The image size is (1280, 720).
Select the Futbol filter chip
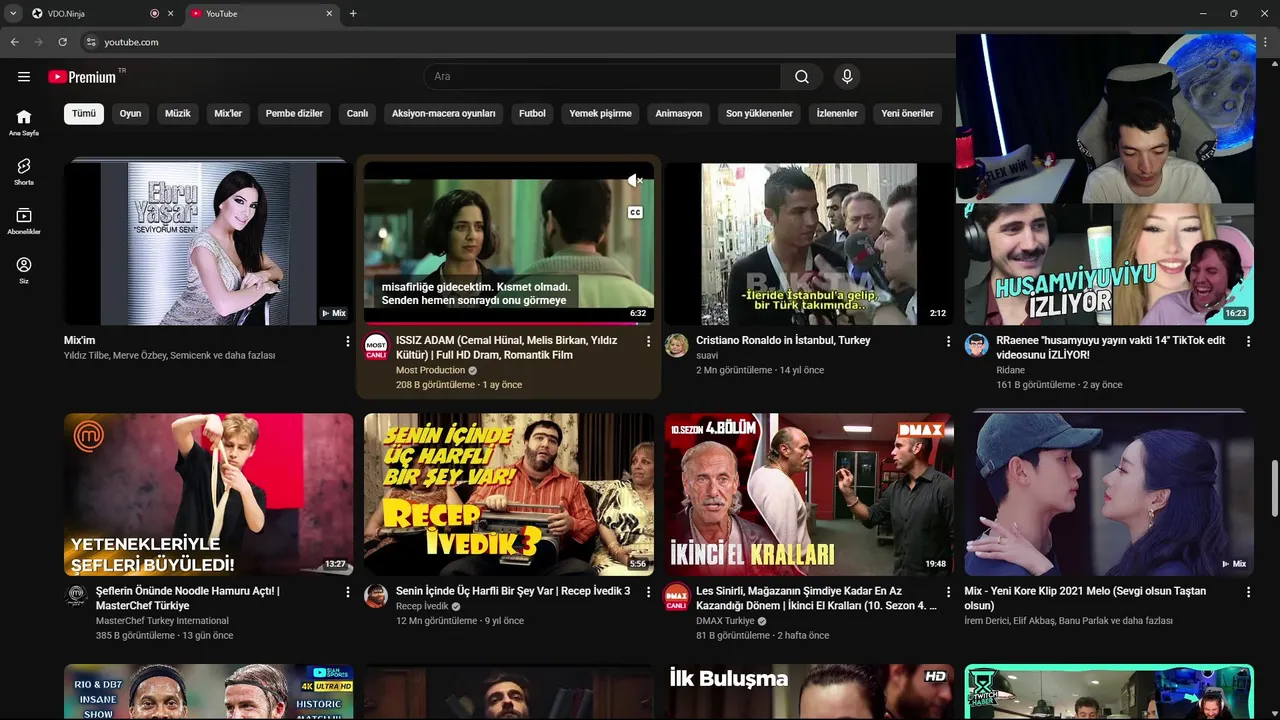pyautogui.click(x=532, y=113)
